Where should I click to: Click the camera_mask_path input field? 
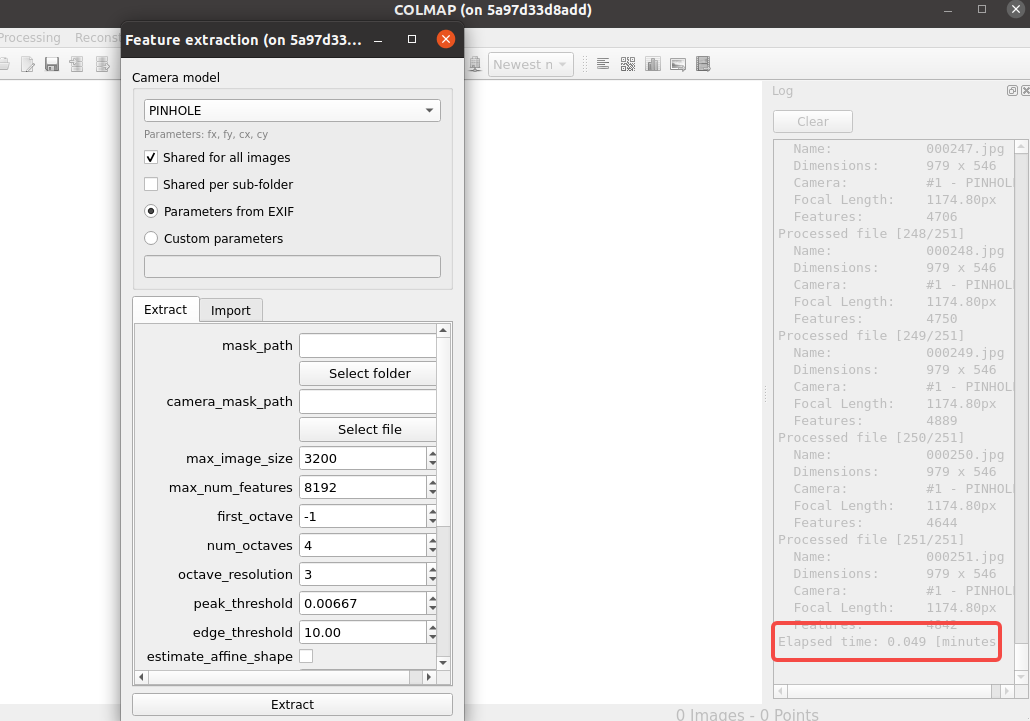click(368, 401)
